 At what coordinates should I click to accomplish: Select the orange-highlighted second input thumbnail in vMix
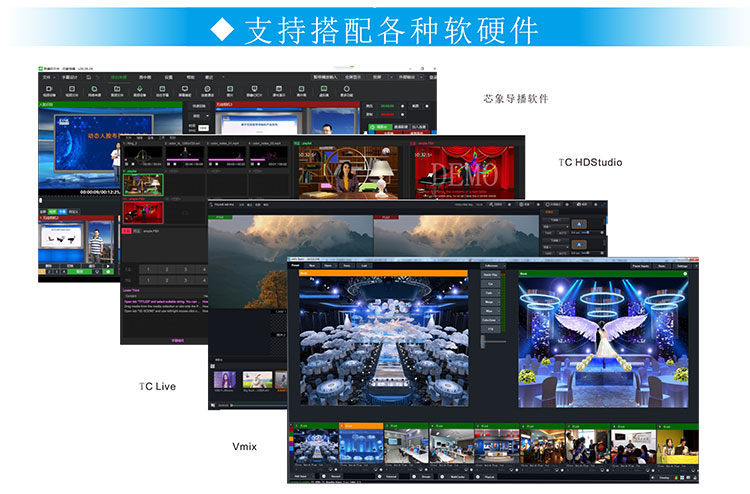pyautogui.click(x=361, y=447)
